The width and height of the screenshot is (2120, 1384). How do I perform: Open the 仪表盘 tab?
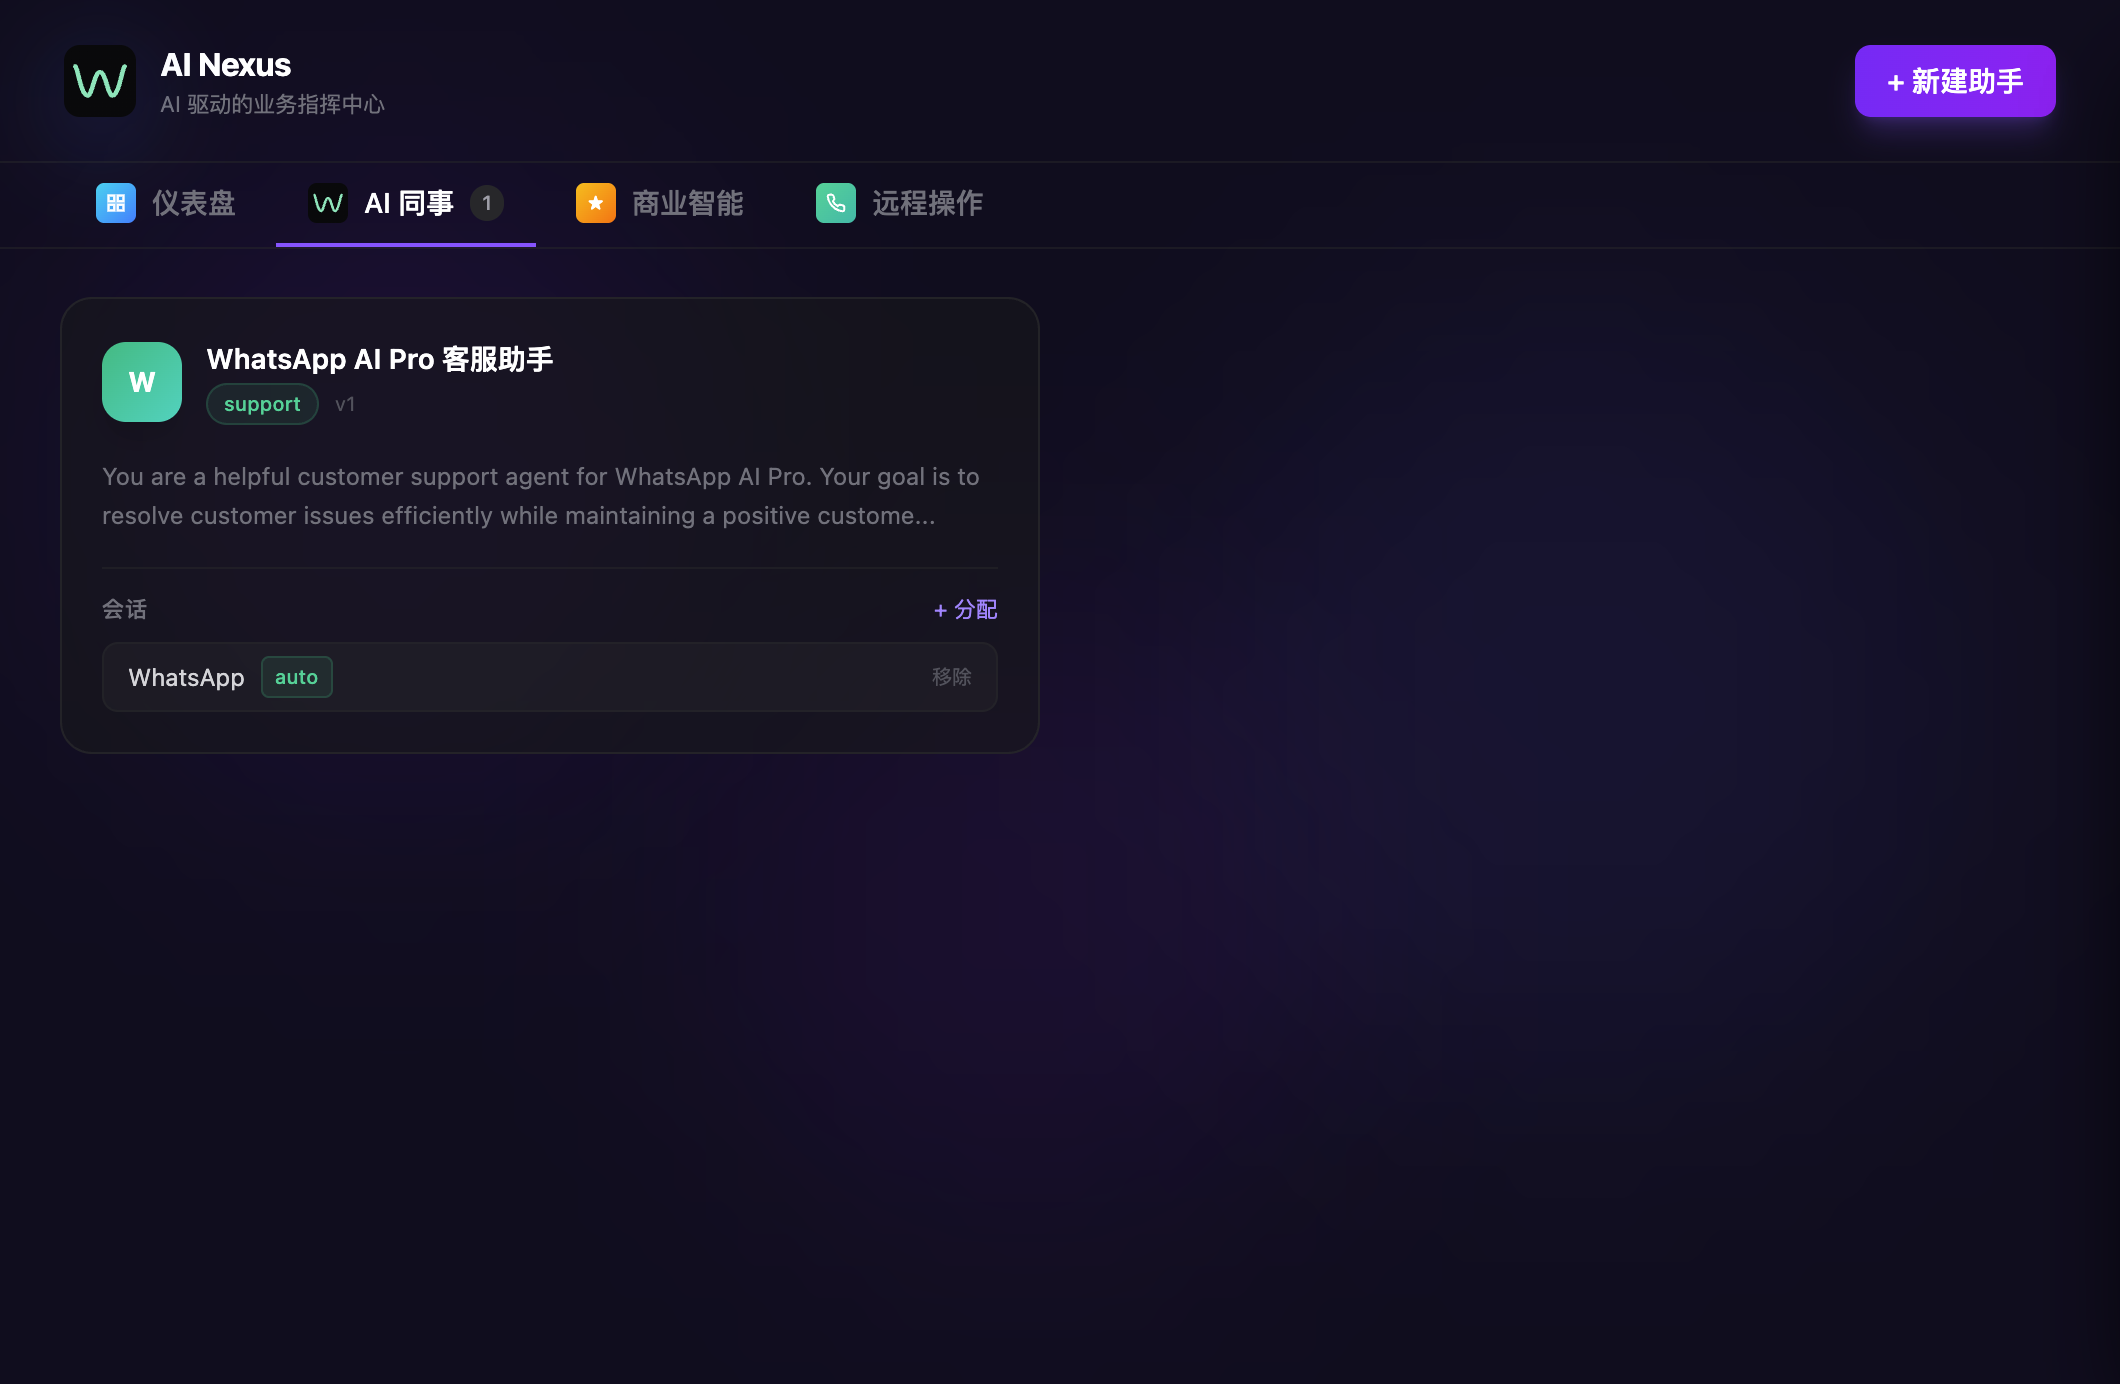point(166,203)
